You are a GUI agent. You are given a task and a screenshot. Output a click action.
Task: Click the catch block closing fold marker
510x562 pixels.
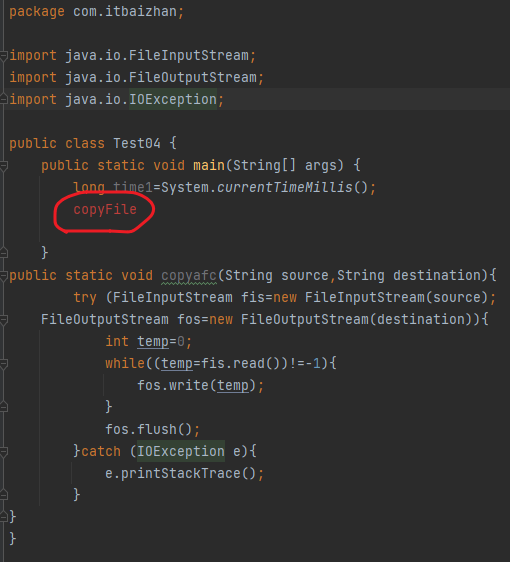3,495
